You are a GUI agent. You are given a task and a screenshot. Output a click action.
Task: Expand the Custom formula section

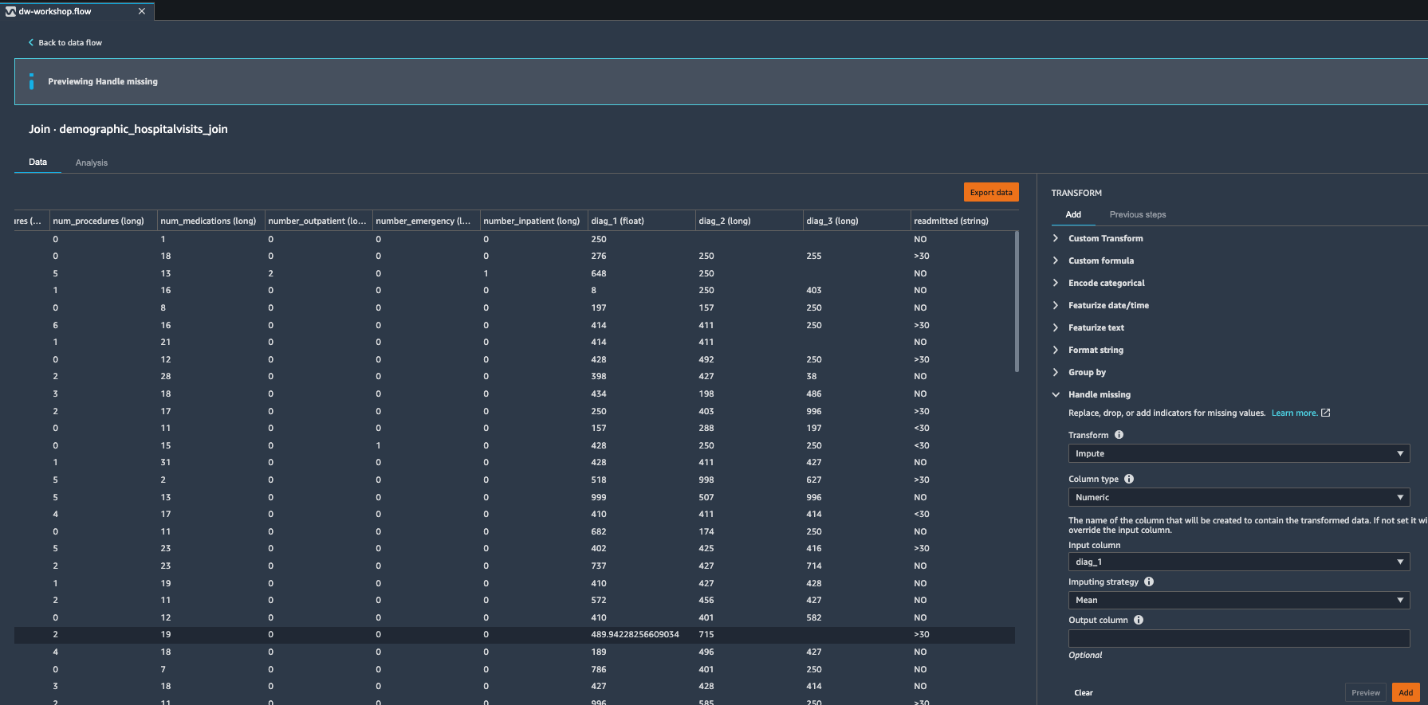click(x=1100, y=261)
